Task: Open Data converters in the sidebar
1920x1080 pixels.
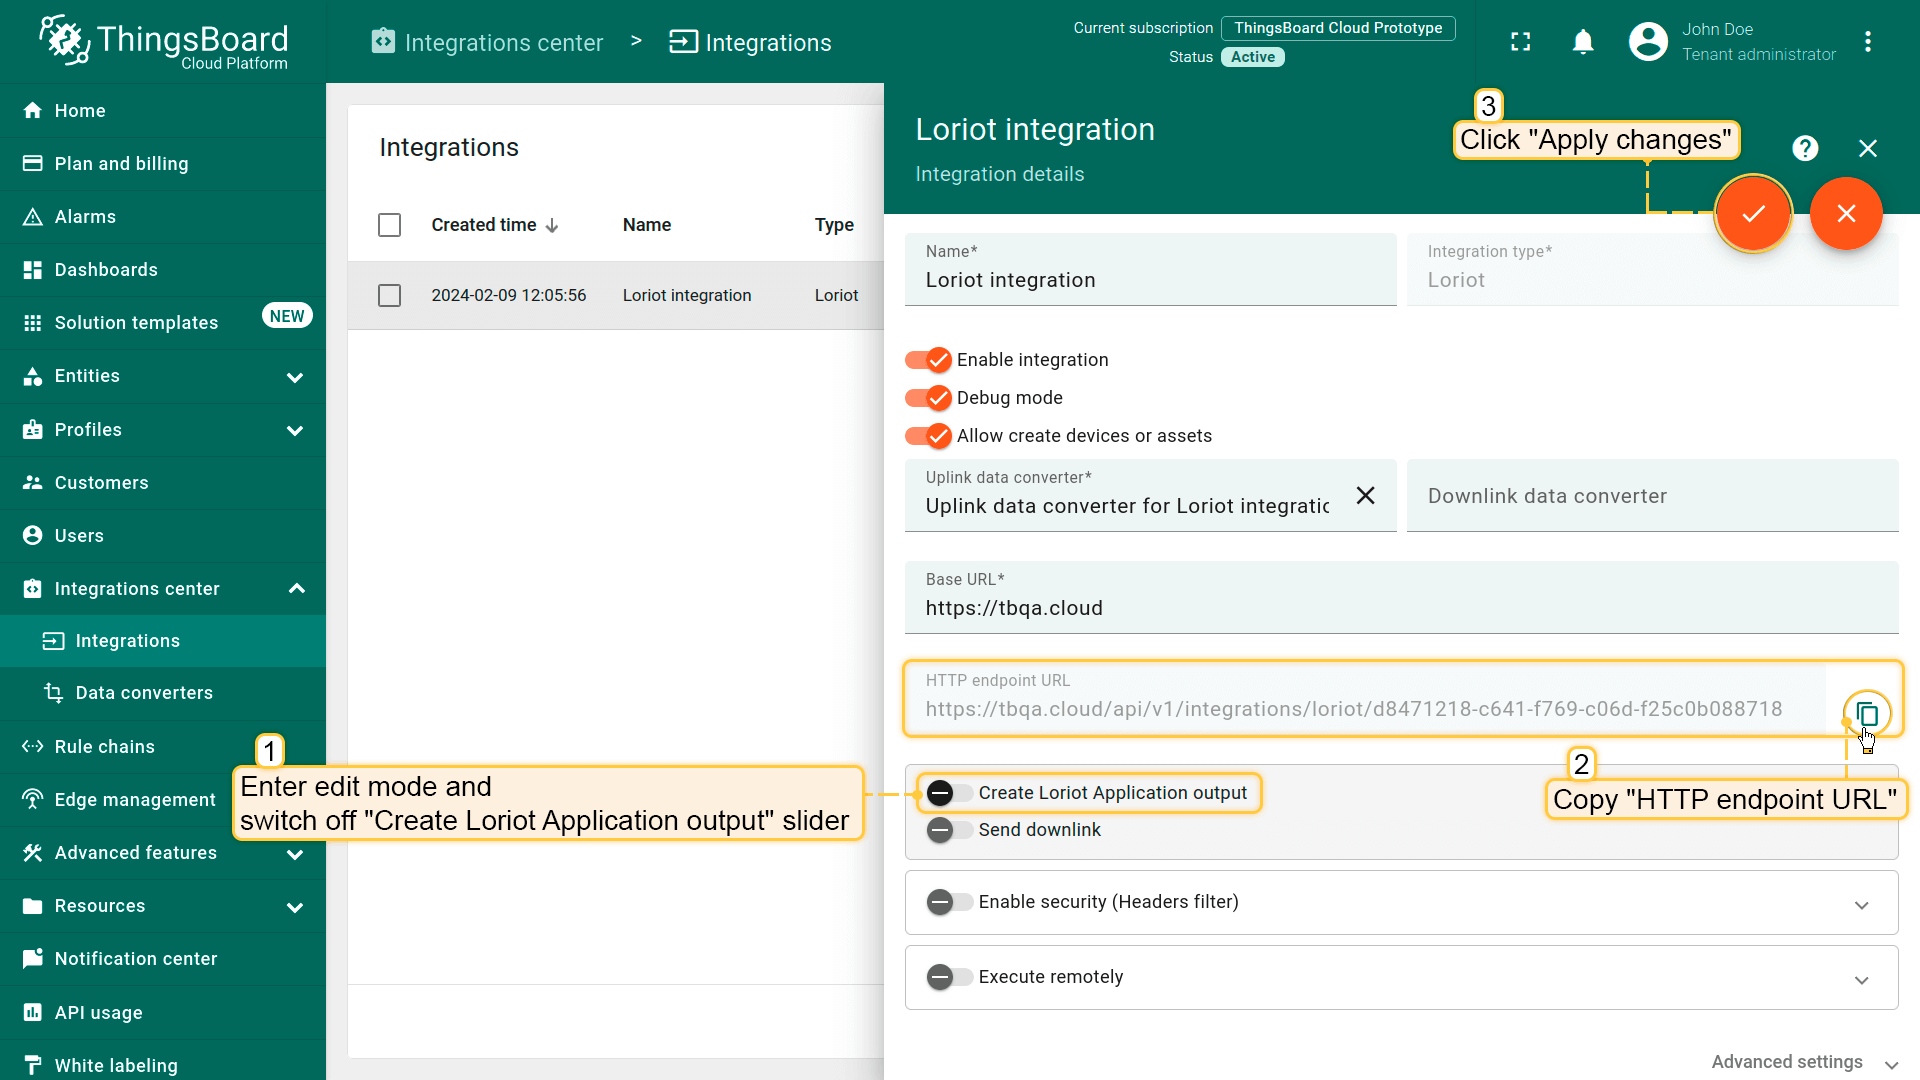Action: click(144, 693)
